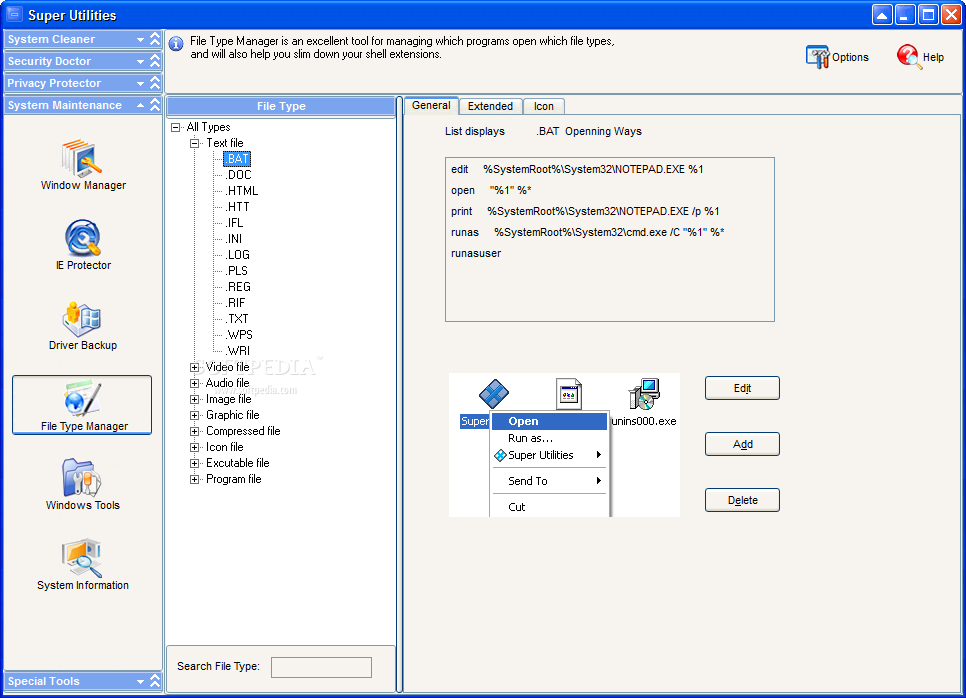The height and width of the screenshot is (698, 966).
Task: Open the Window Manager tool icon
Action: (83, 158)
